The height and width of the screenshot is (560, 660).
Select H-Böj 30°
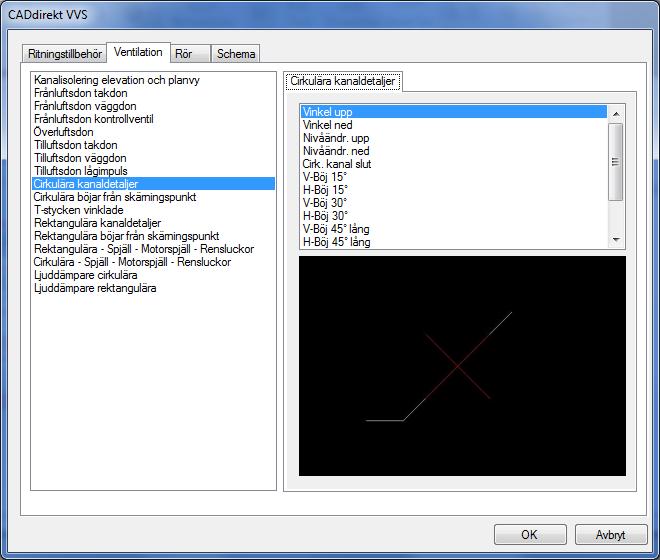tap(454, 216)
